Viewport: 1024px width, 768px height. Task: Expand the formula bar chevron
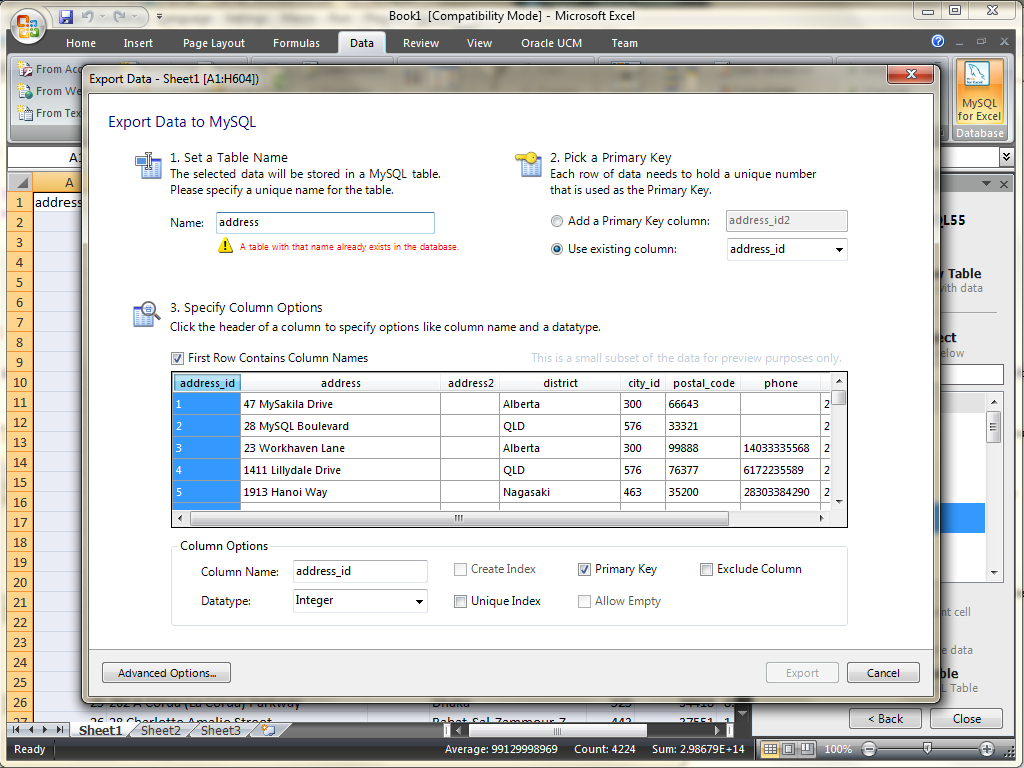tap(1005, 157)
